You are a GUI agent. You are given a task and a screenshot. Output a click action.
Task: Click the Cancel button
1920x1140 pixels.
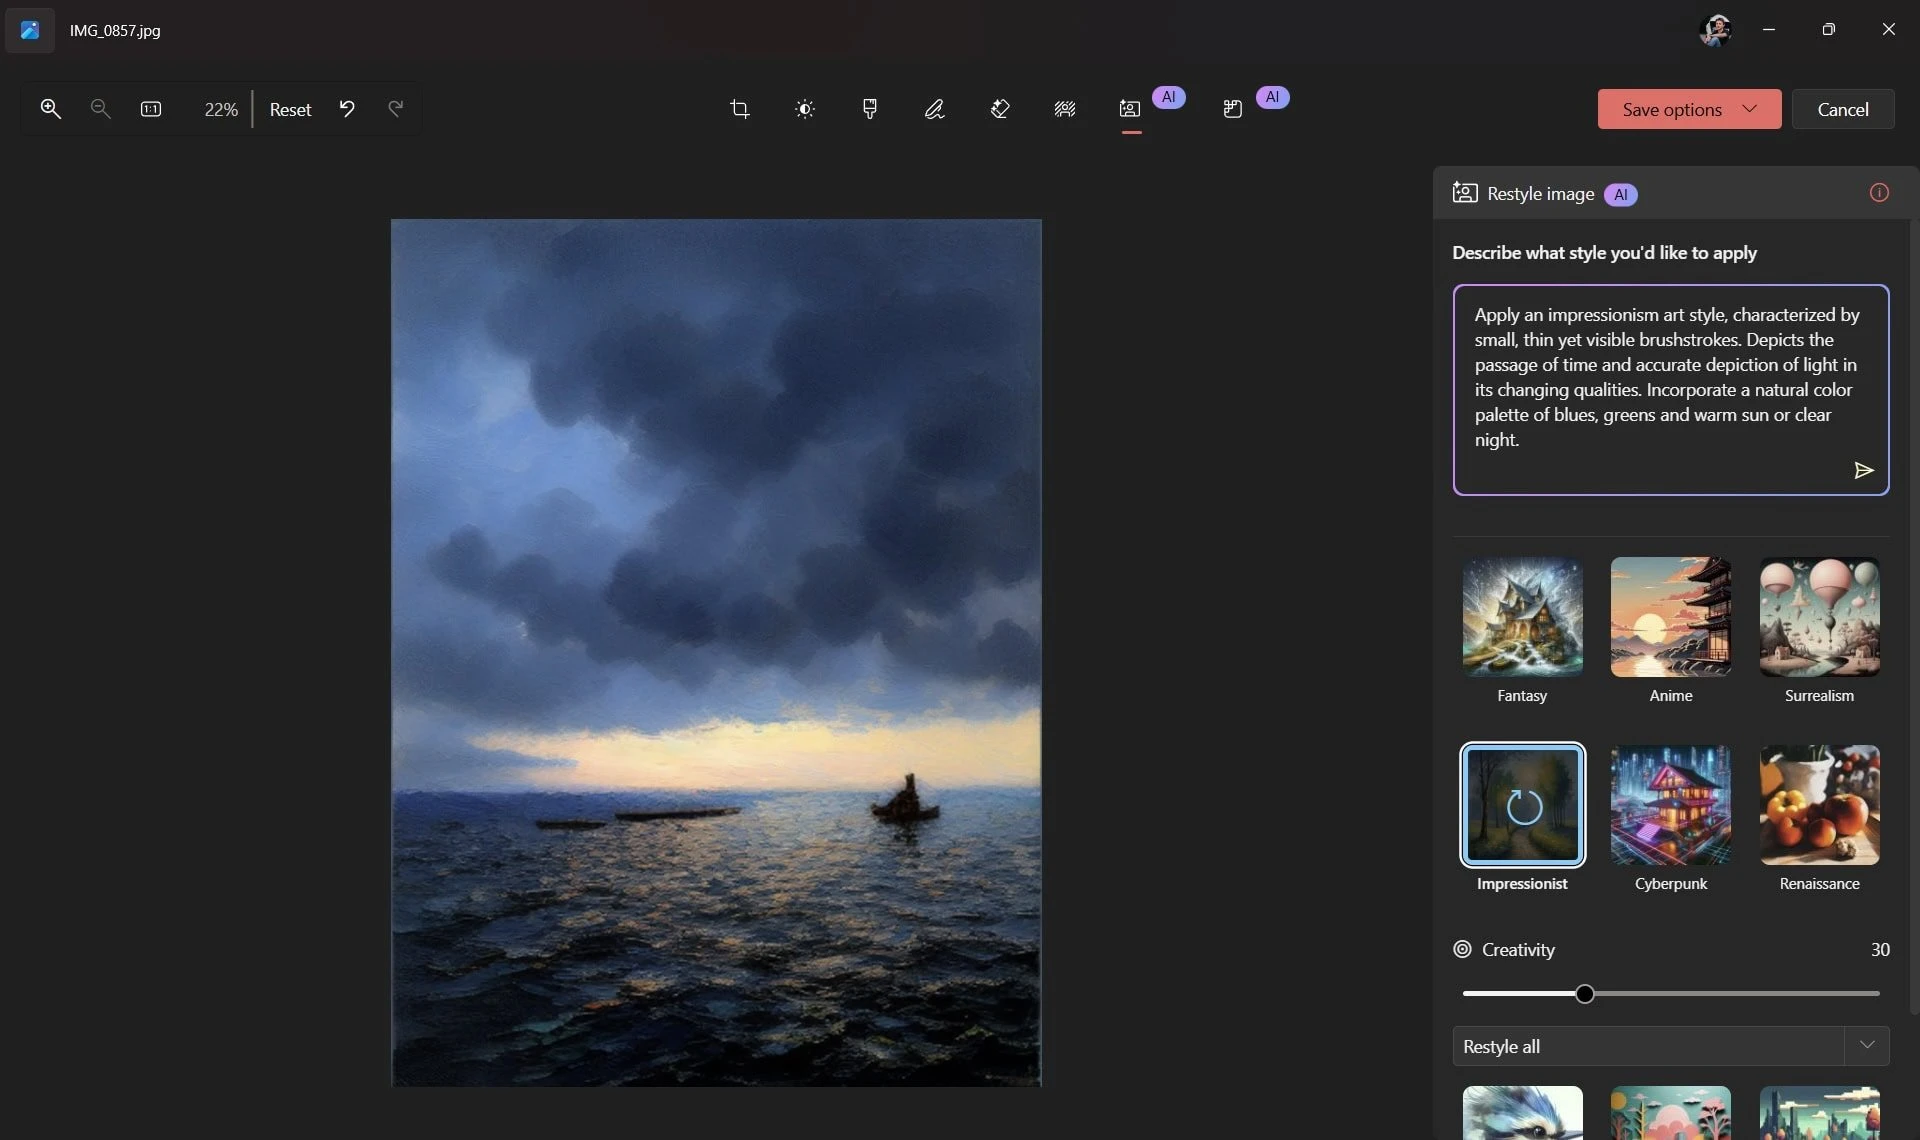click(1842, 109)
